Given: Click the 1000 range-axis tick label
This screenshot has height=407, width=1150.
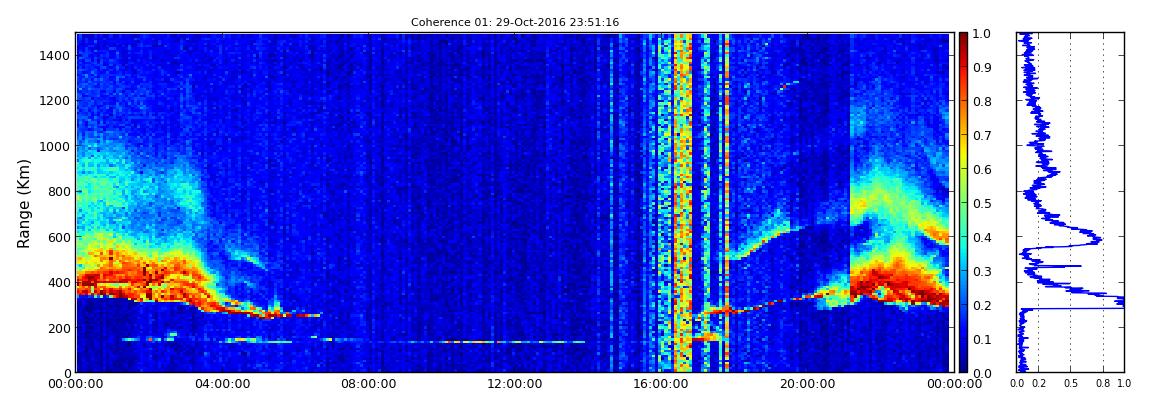Looking at the screenshot, I should [x=56, y=146].
